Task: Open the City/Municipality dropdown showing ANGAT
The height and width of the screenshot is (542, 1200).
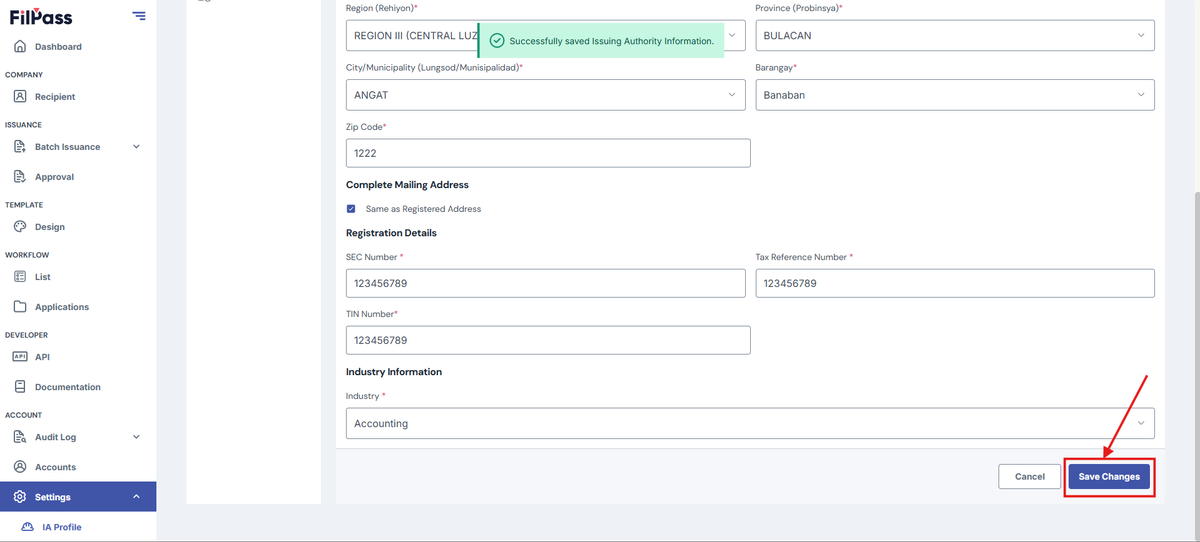Action: (546, 95)
